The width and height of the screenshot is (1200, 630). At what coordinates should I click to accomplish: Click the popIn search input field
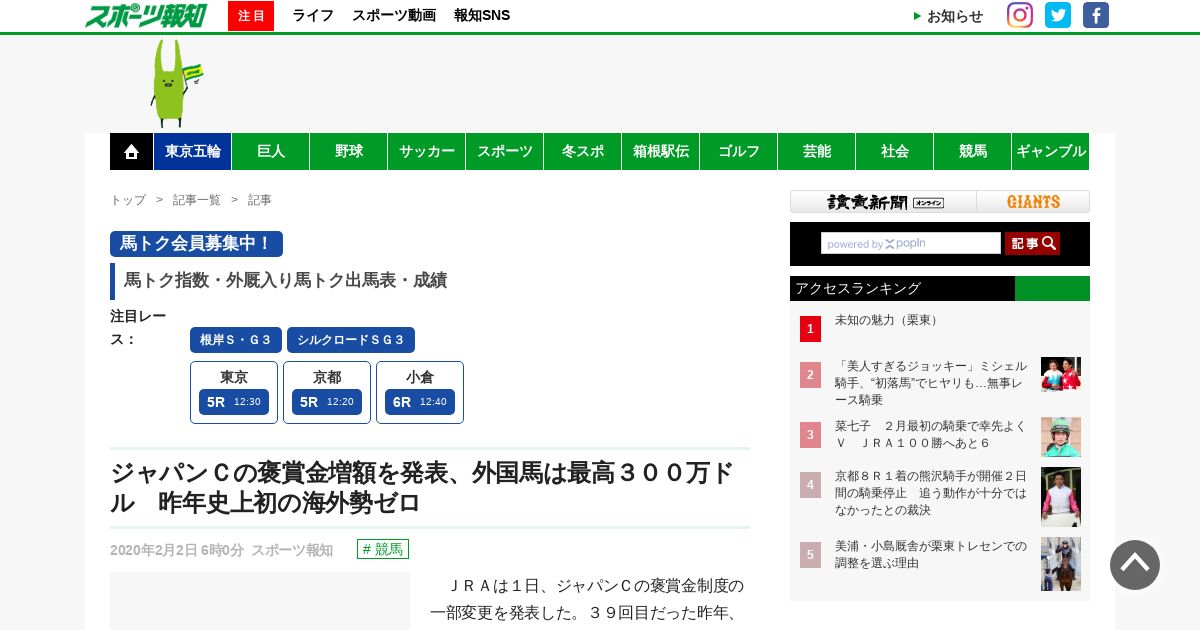tap(911, 243)
